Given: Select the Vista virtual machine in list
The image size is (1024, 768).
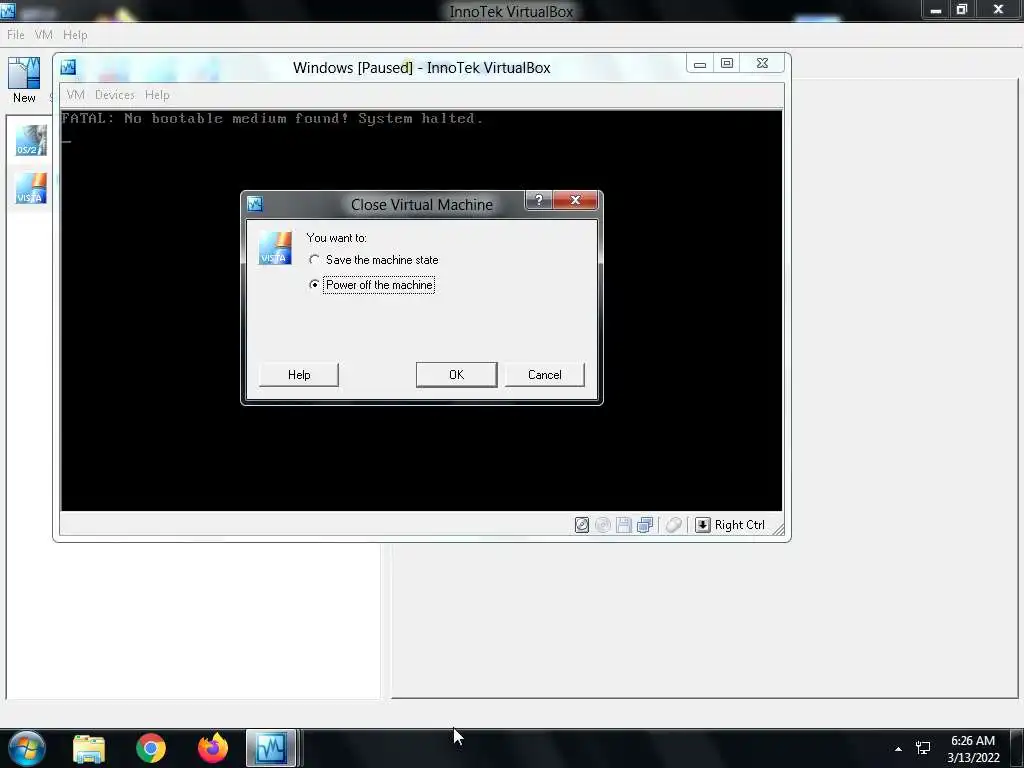Looking at the screenshot, I should [x=31, y=189].
